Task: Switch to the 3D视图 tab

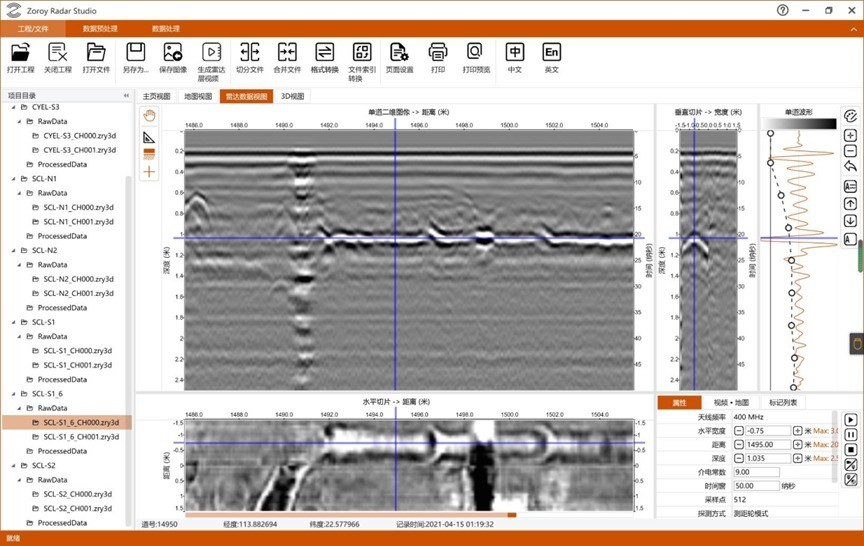Action: [291, 97]
